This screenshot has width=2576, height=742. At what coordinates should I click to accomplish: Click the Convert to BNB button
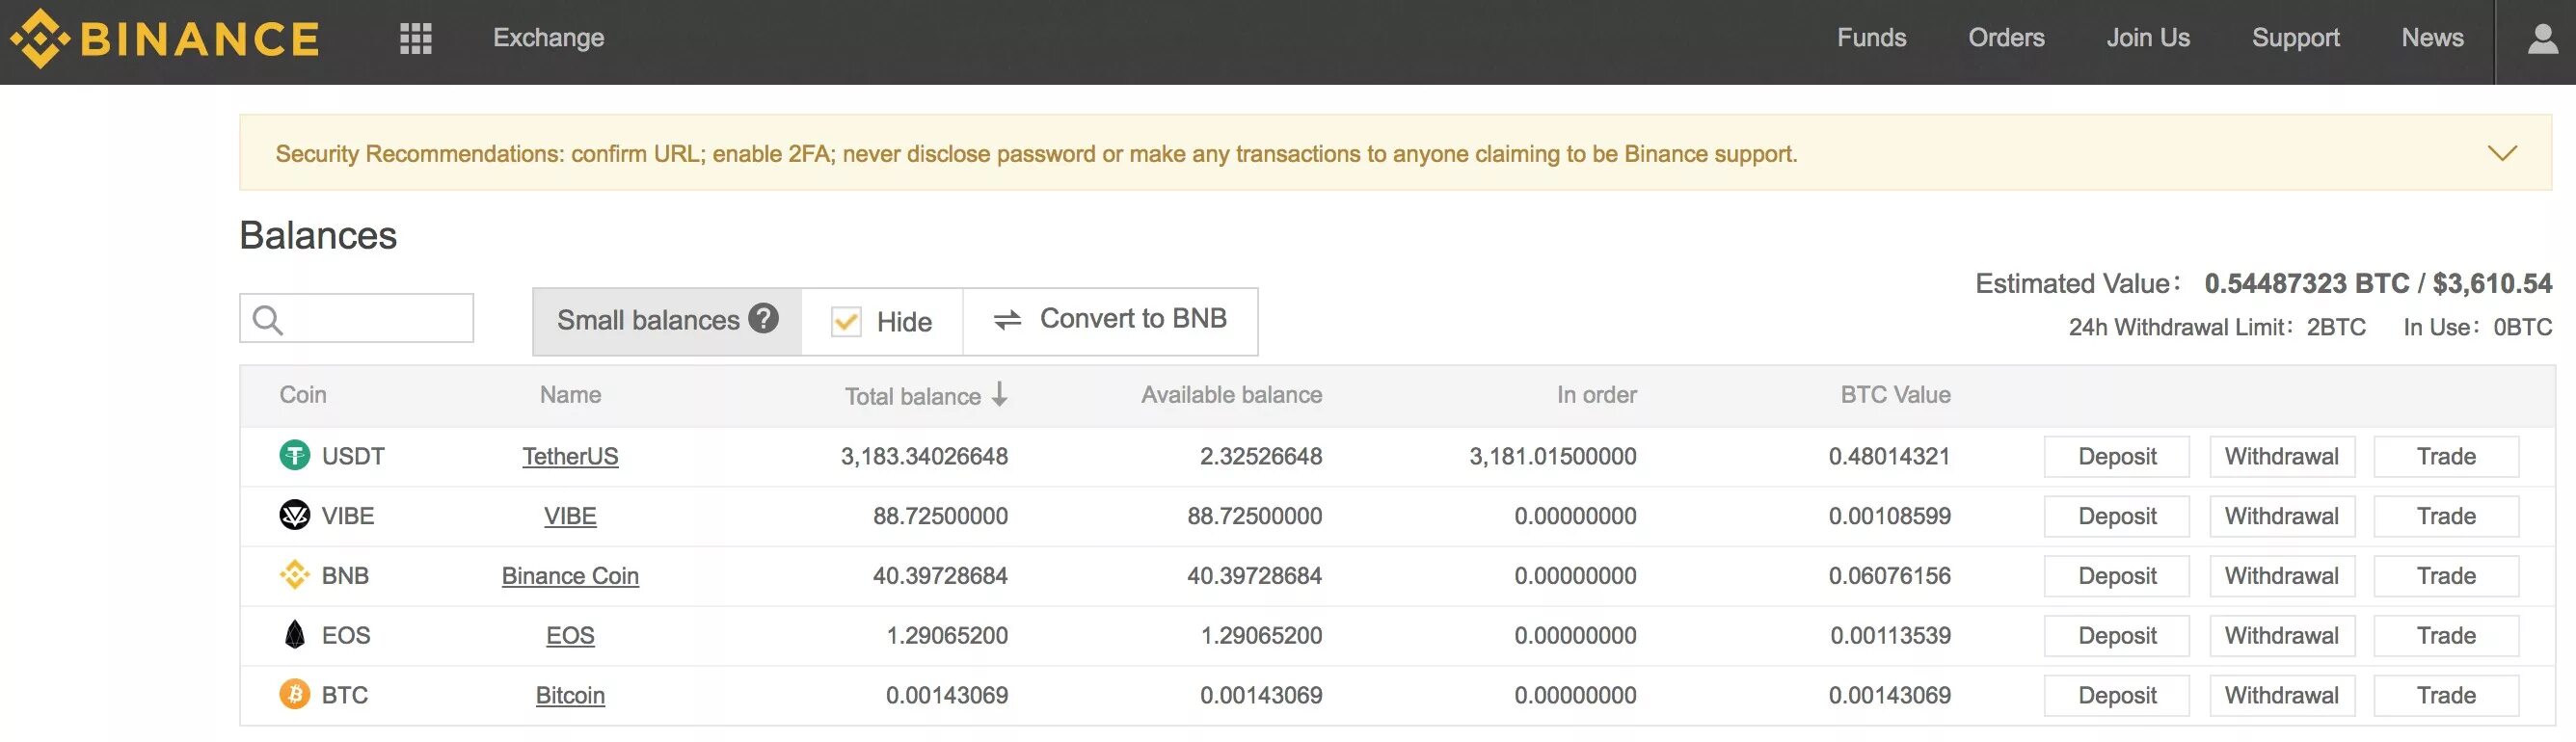point(1110,321)
